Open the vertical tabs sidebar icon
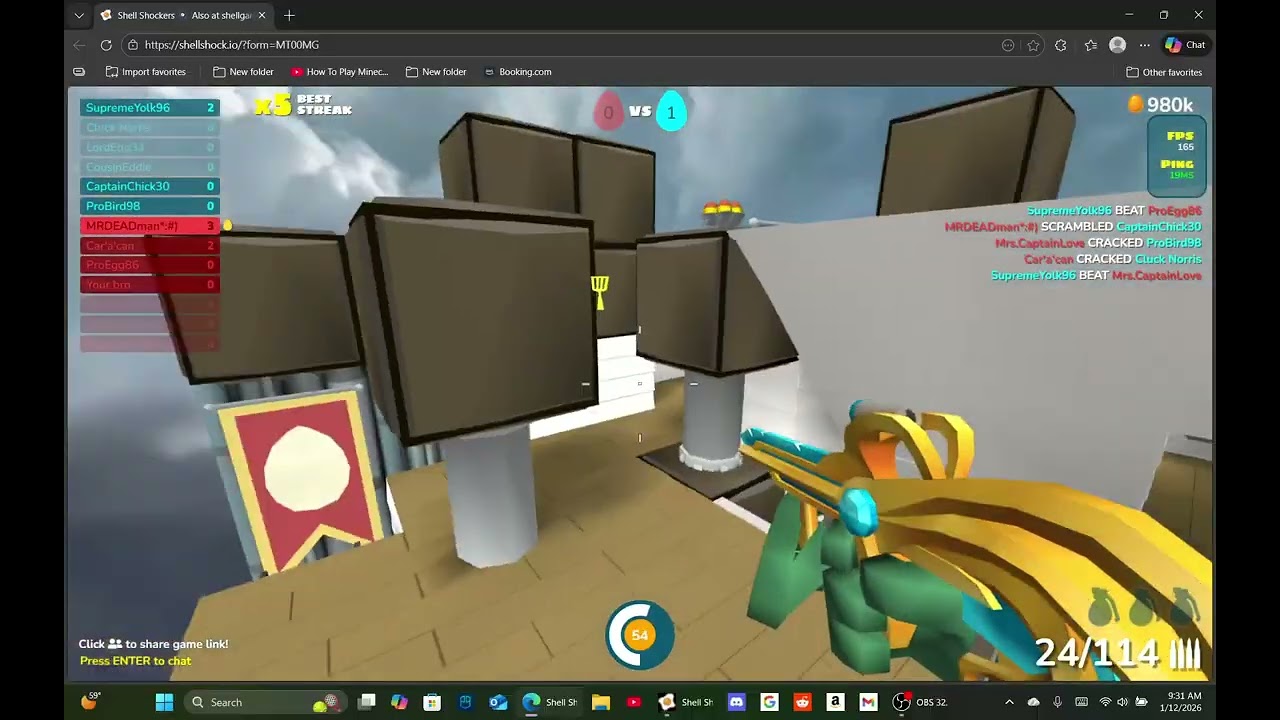This screenshot has width=1280, height=720. click(x=79, y=72)
